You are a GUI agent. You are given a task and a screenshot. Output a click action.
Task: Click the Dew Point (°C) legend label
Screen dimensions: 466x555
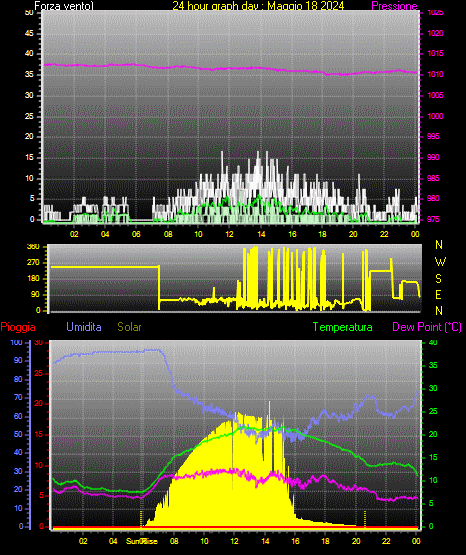click(x=427, y=327)
